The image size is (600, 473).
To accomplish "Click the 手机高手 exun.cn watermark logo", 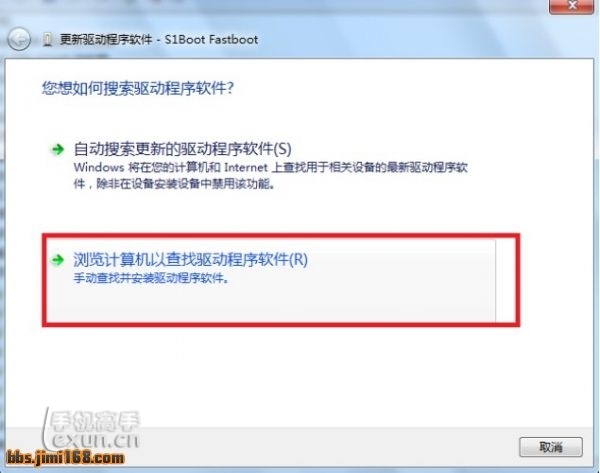I will pos(92,429).
